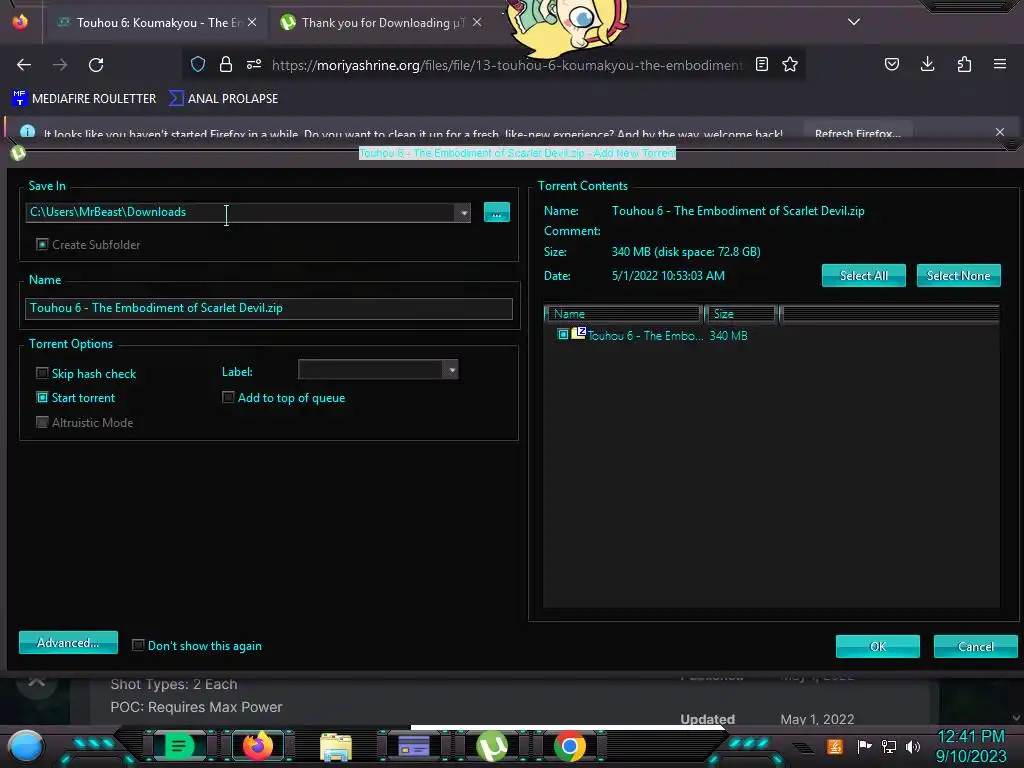This screenshot has width=1024, height=768.
Task: Click the Firefox forward arrow
Action: point(60,65)
